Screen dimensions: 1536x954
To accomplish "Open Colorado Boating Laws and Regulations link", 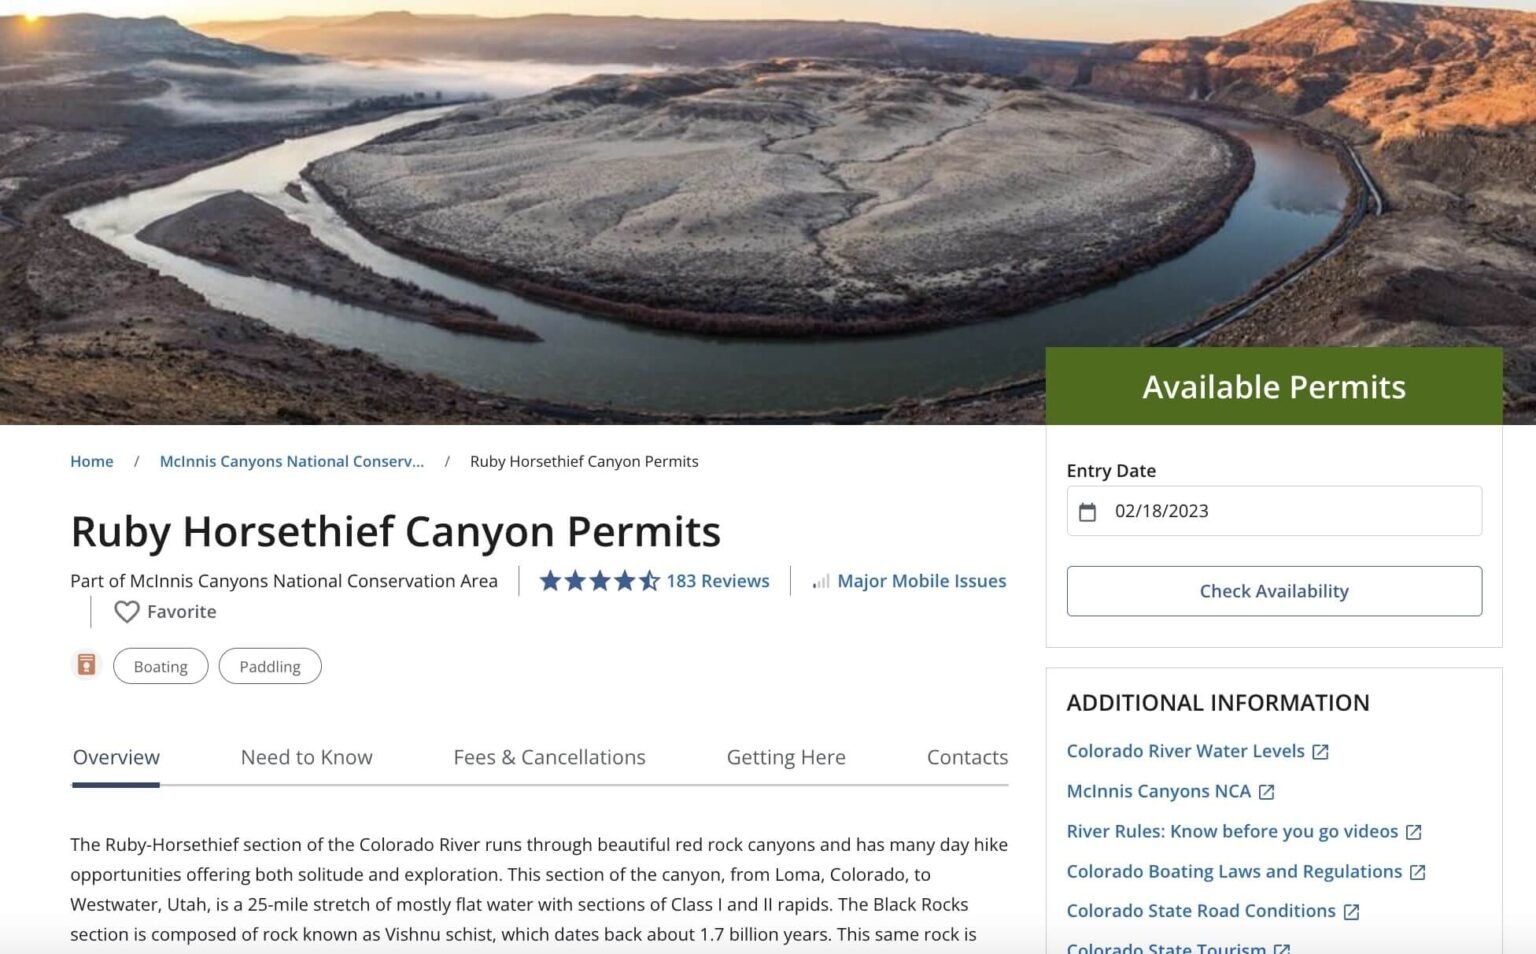I will (1233, 871).
